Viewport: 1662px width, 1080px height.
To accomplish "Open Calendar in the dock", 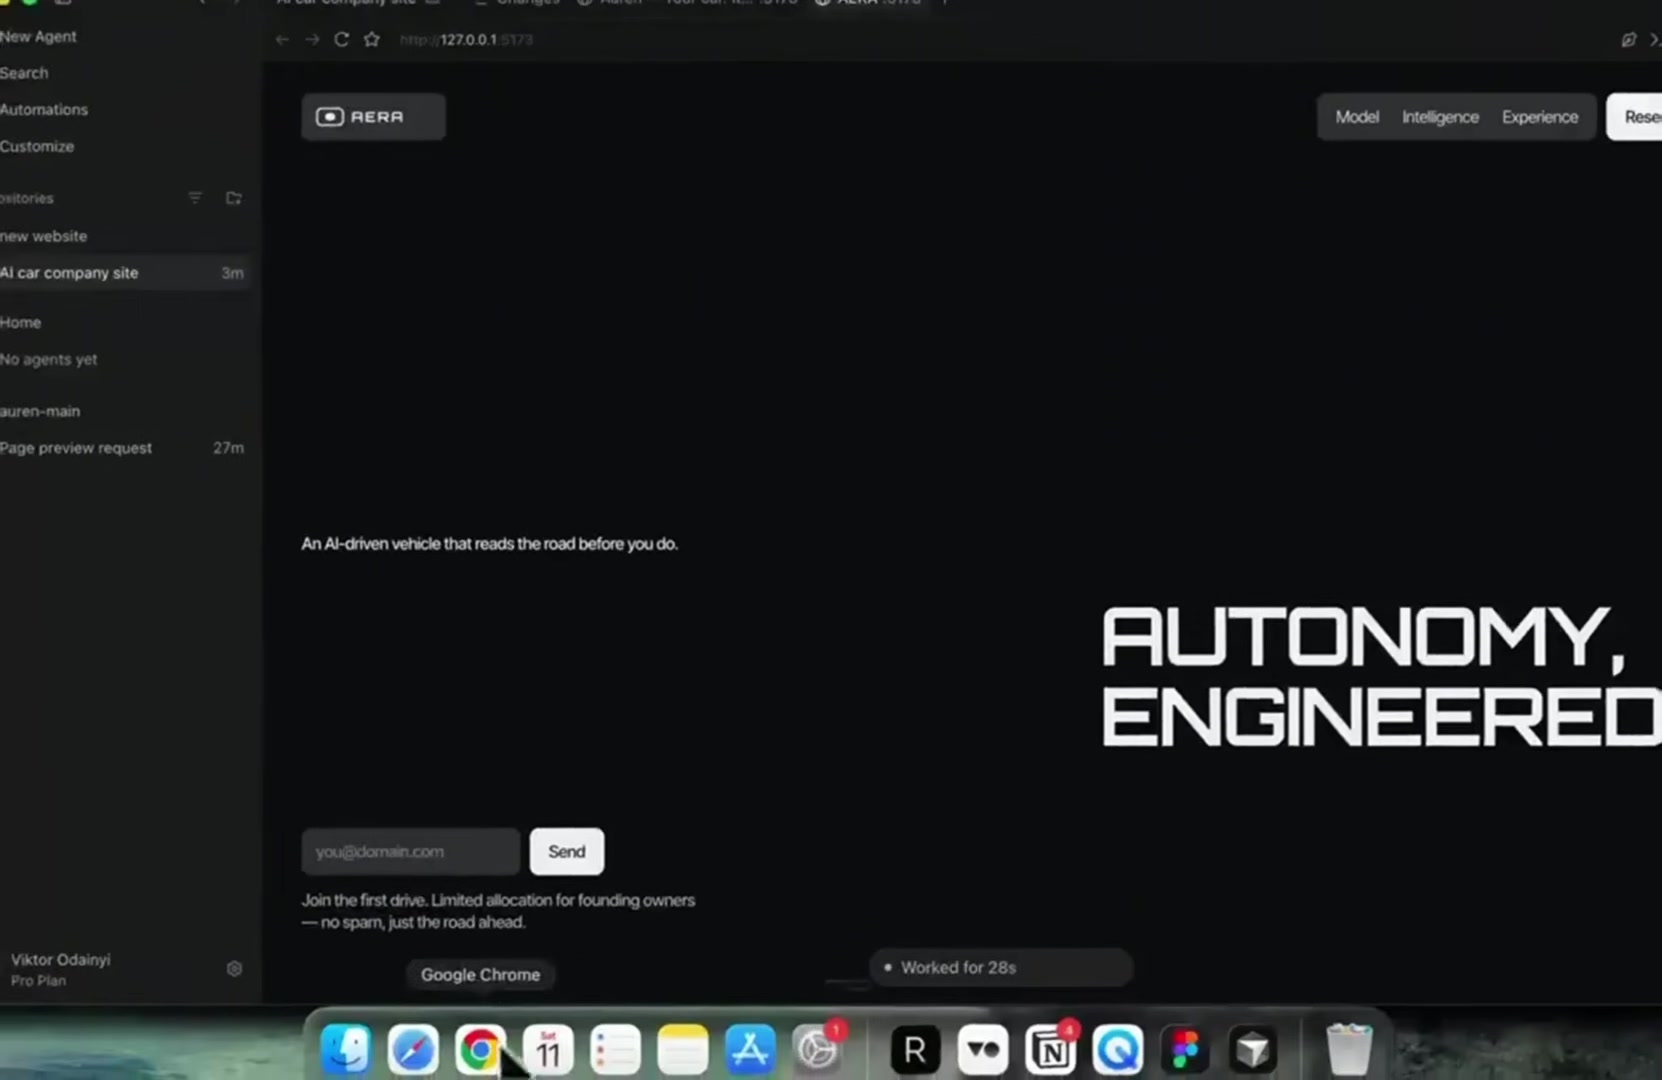I will tap(548, 1049).
